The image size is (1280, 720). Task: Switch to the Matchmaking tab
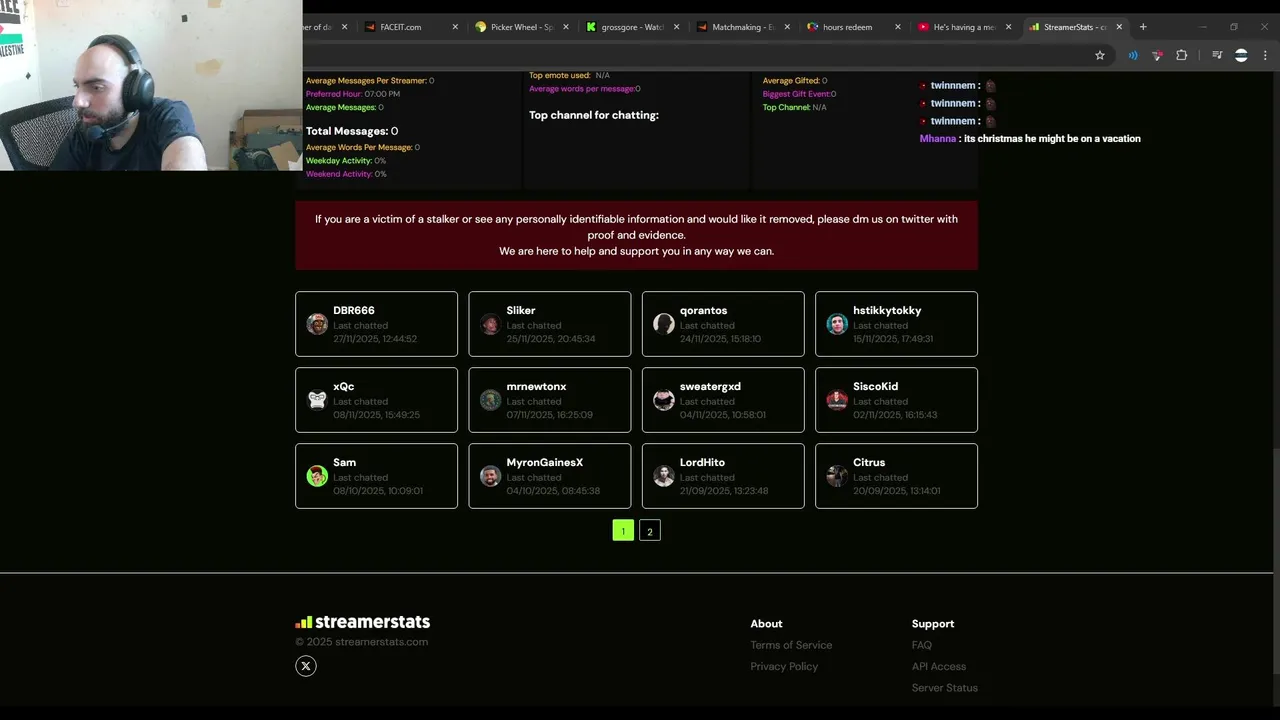741,27
